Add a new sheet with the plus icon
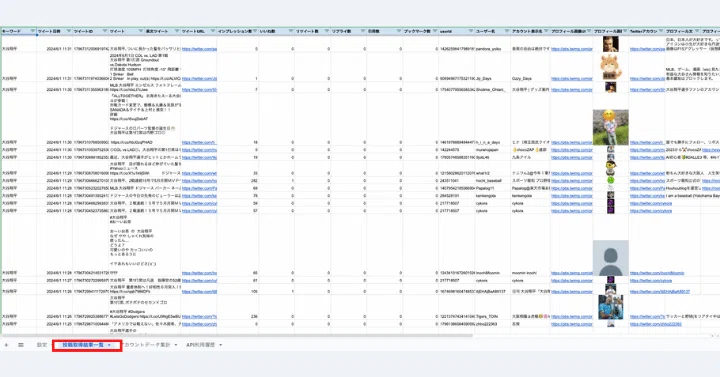This screenshot has height=377, width=720. [x=6, y=345]
